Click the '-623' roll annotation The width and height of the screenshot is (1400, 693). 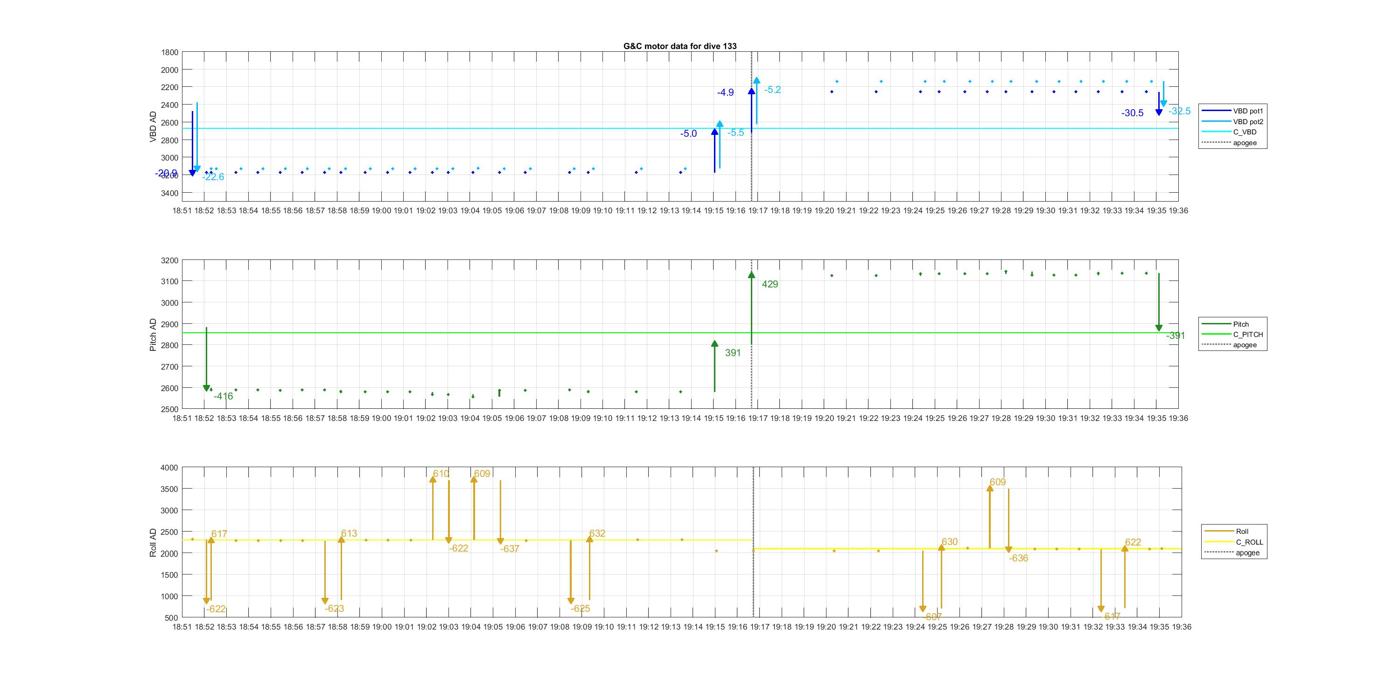coord(334,609)
